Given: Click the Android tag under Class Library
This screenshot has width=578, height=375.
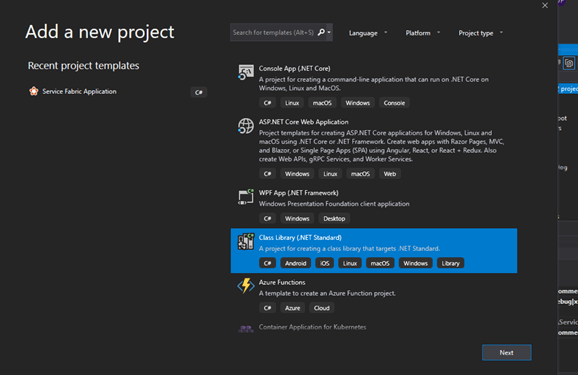Looking at the screenshot, I should pos(296,263).
